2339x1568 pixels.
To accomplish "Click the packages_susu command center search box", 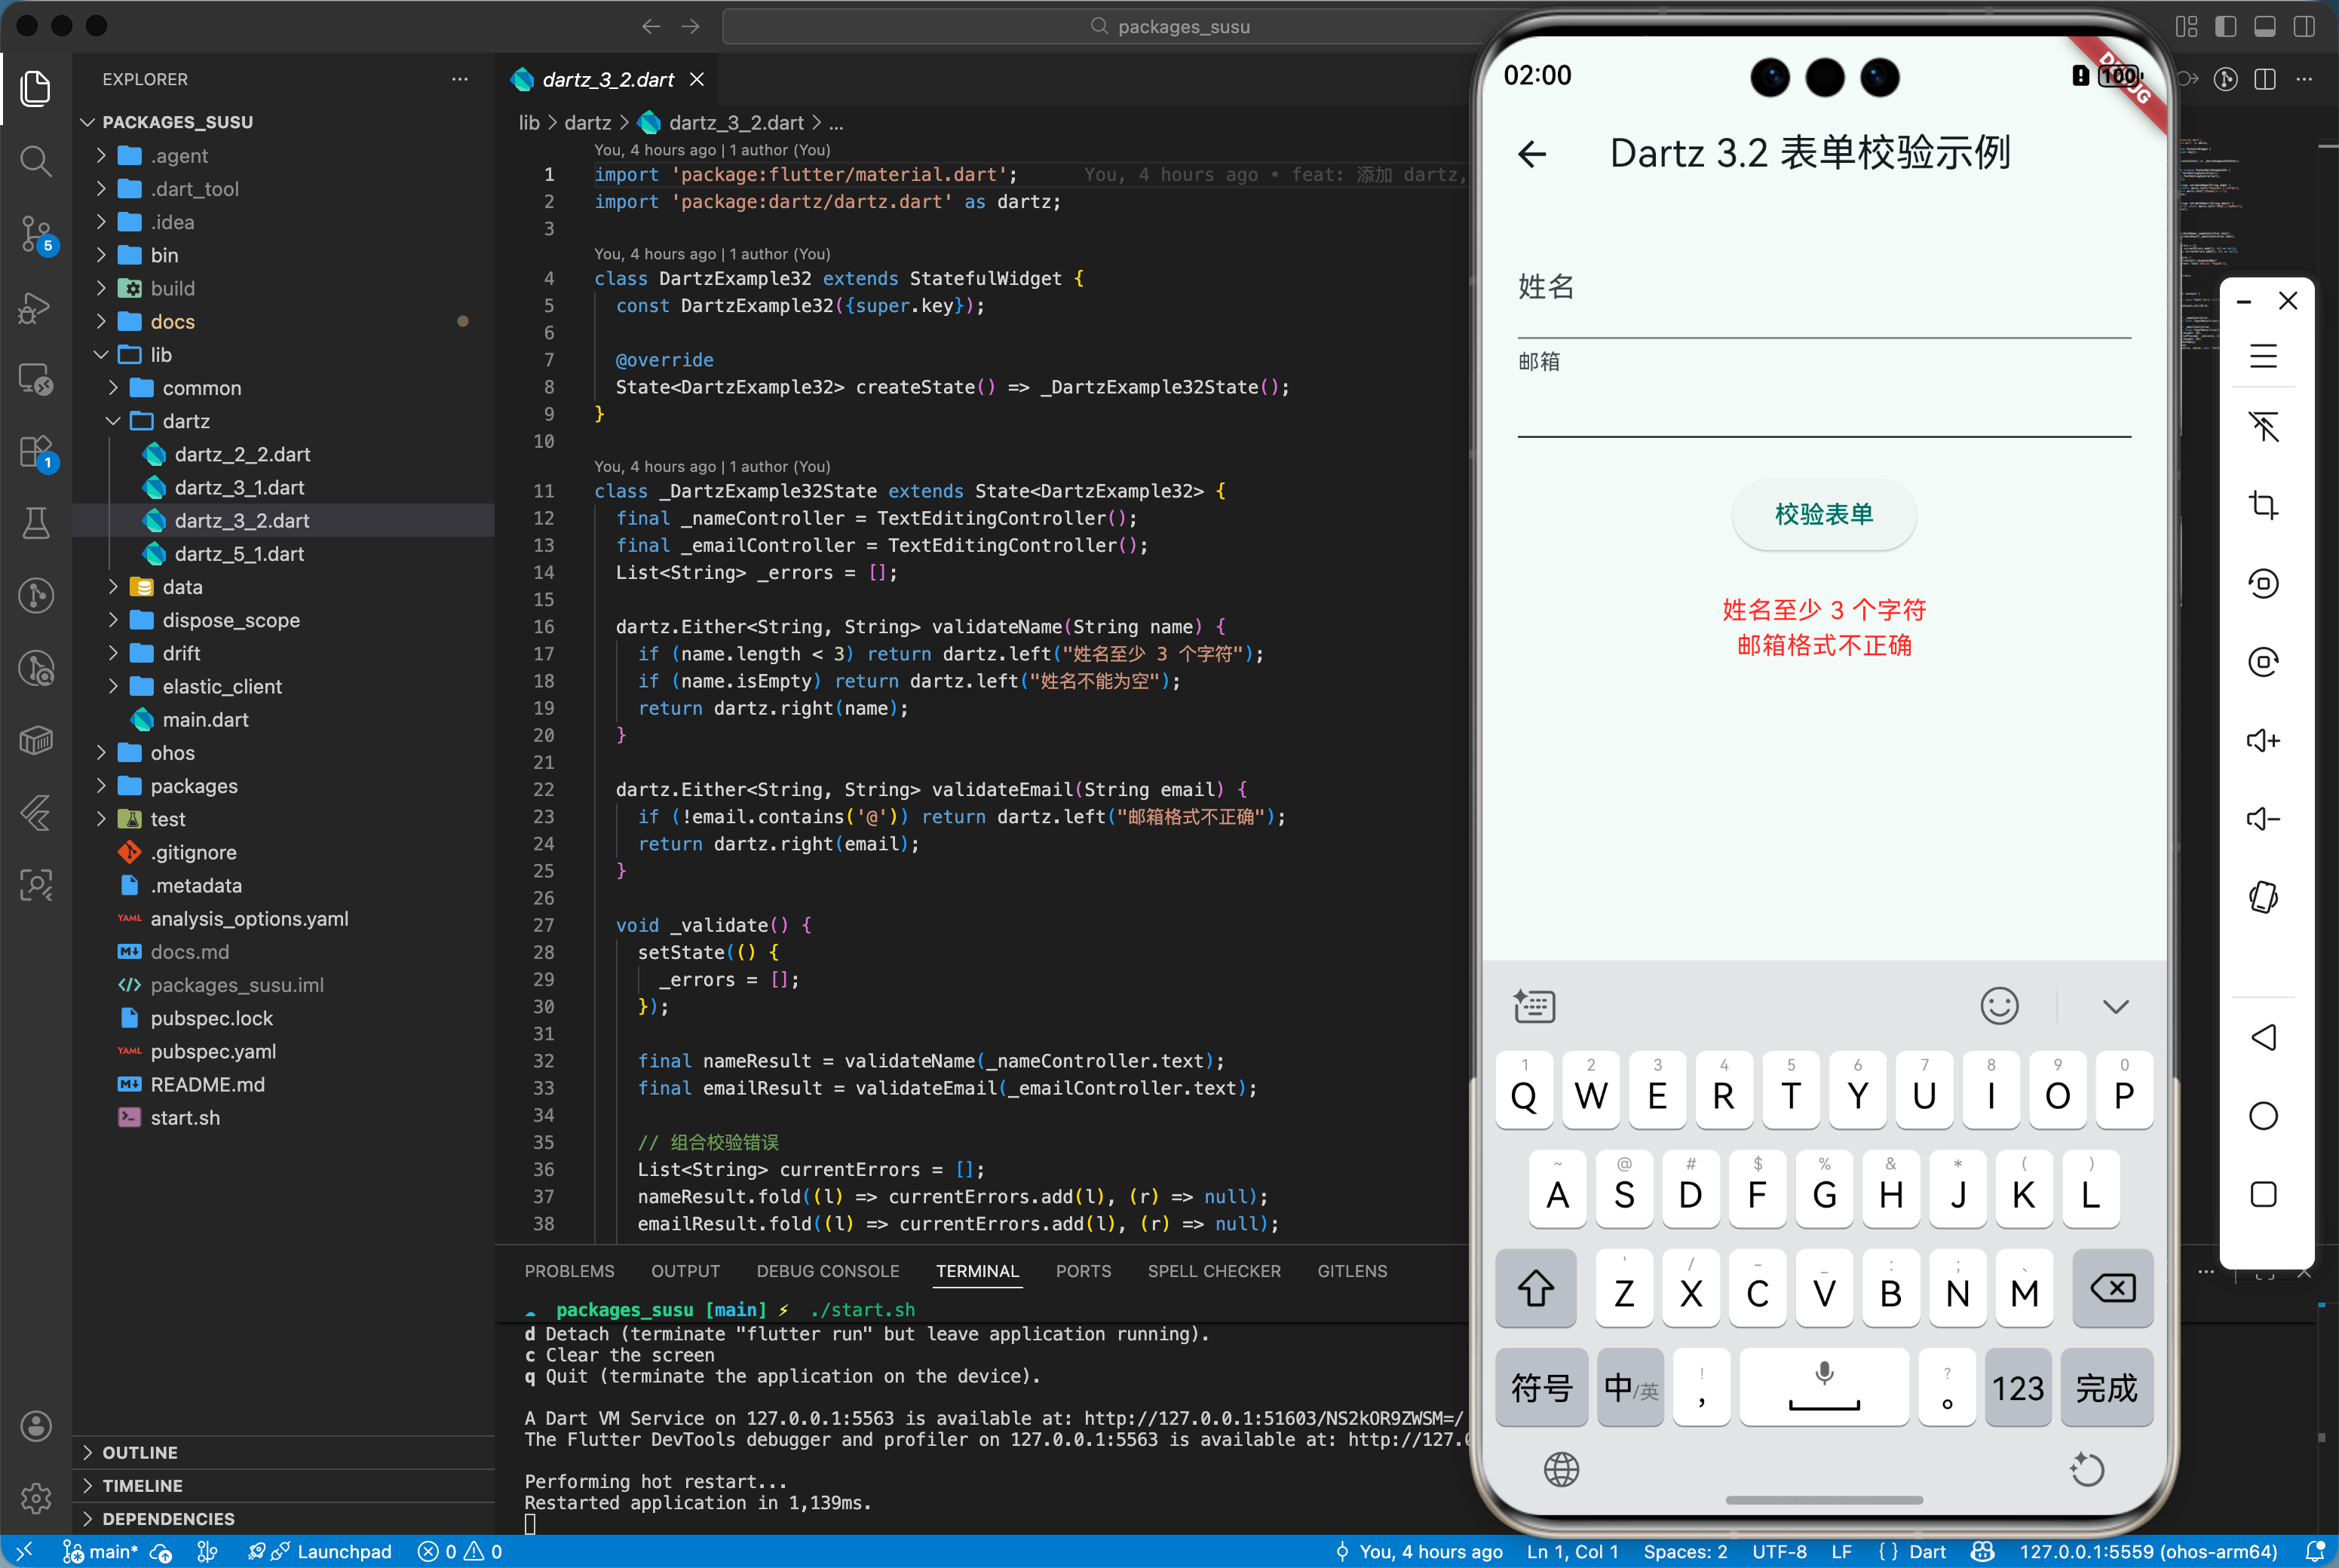I will pyautogui.click(x=1170, y=26).
